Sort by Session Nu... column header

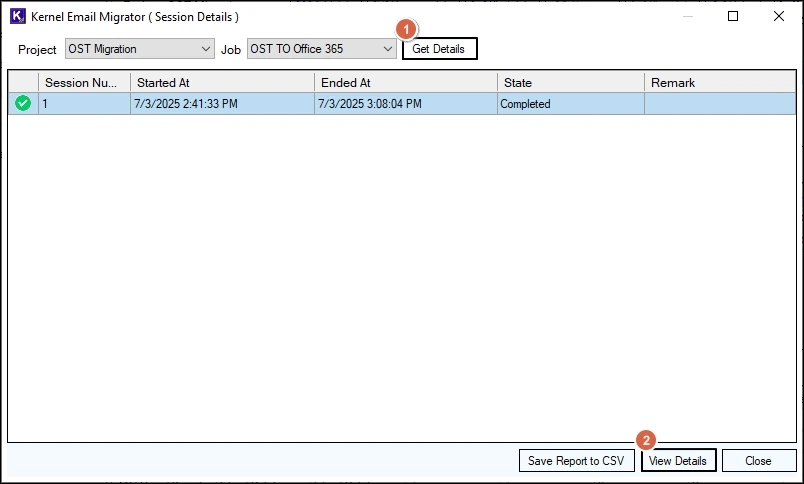[85, 83]
